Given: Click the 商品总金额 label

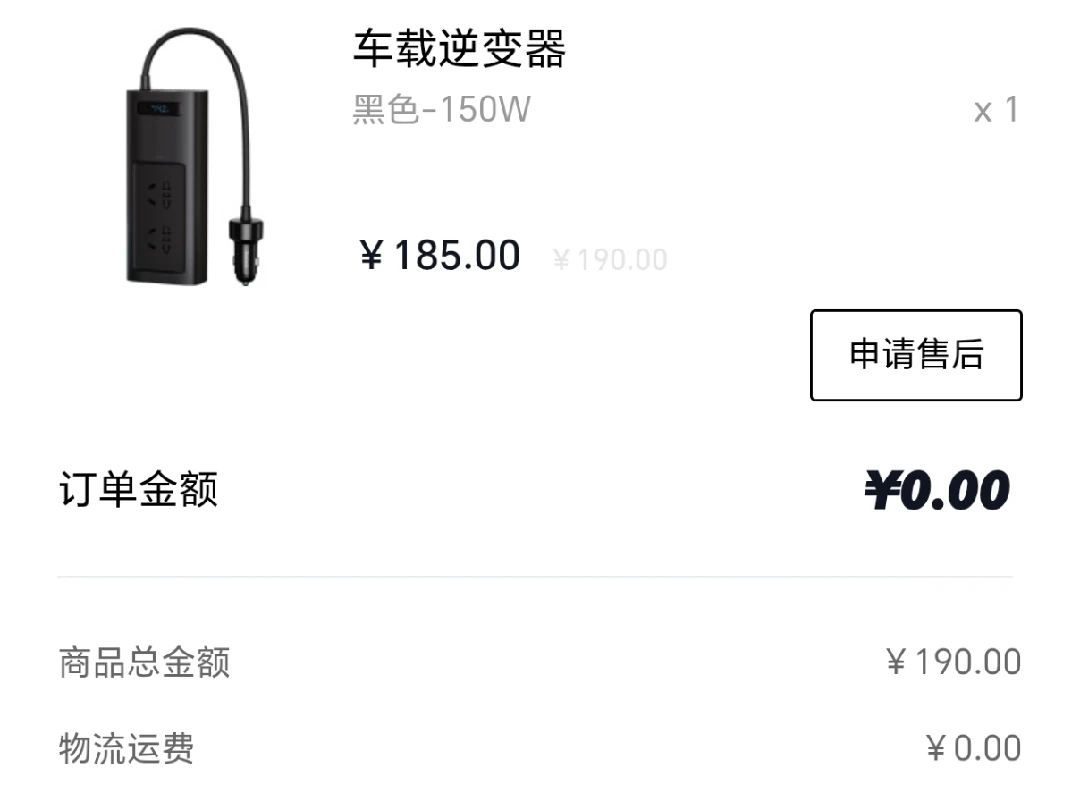Looking at the screenshot, I should click(144, 663).
